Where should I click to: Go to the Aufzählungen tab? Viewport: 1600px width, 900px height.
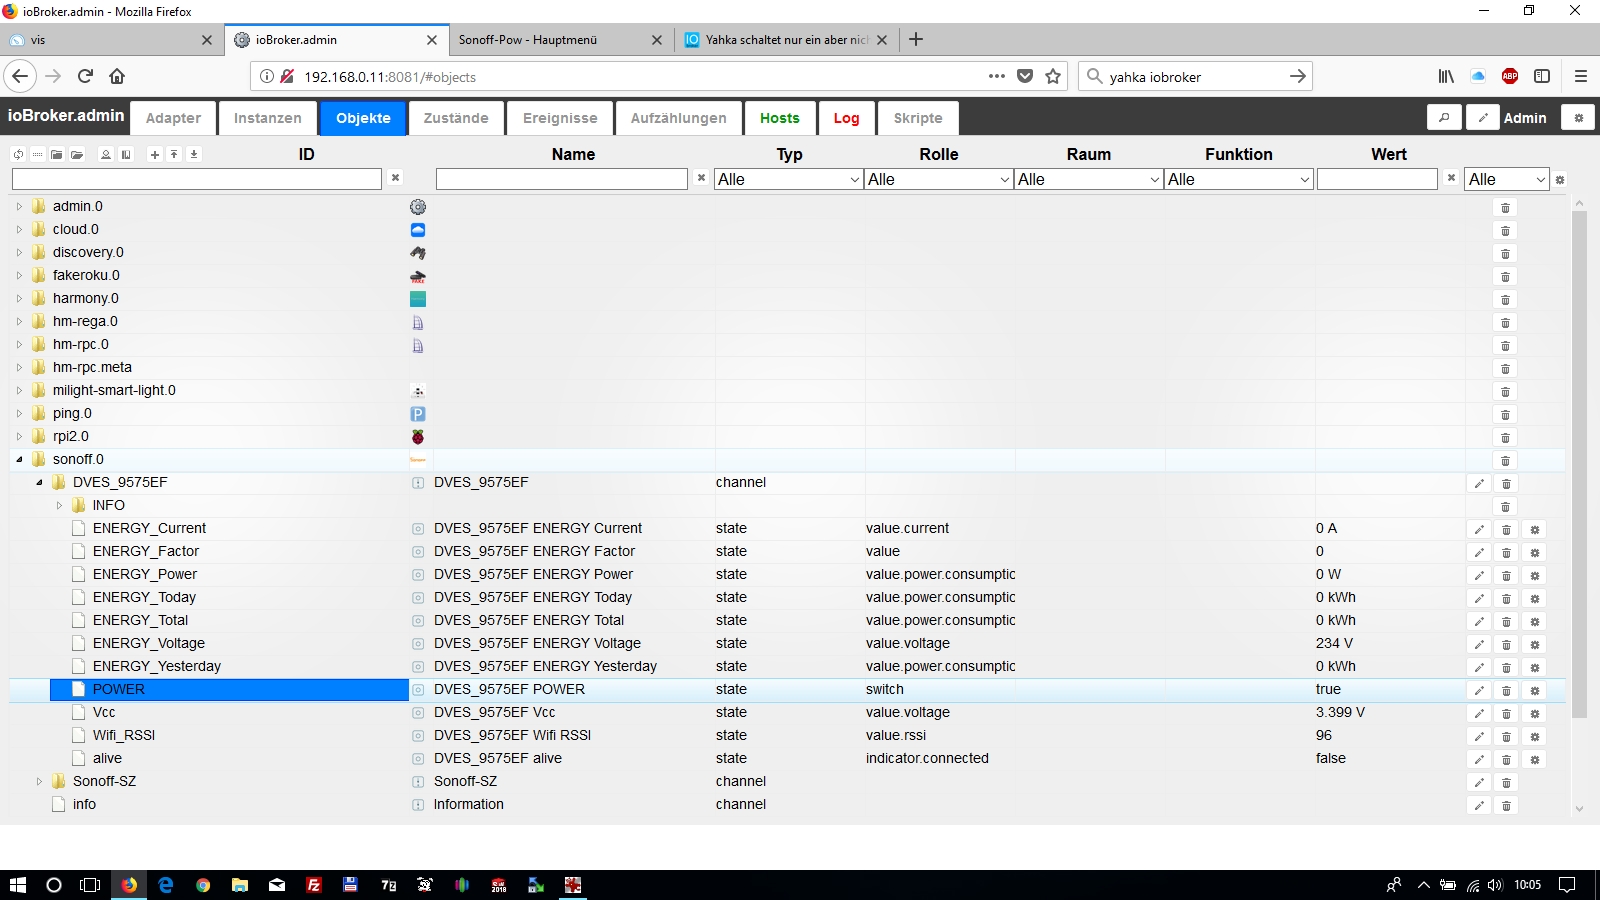[679, 118]
